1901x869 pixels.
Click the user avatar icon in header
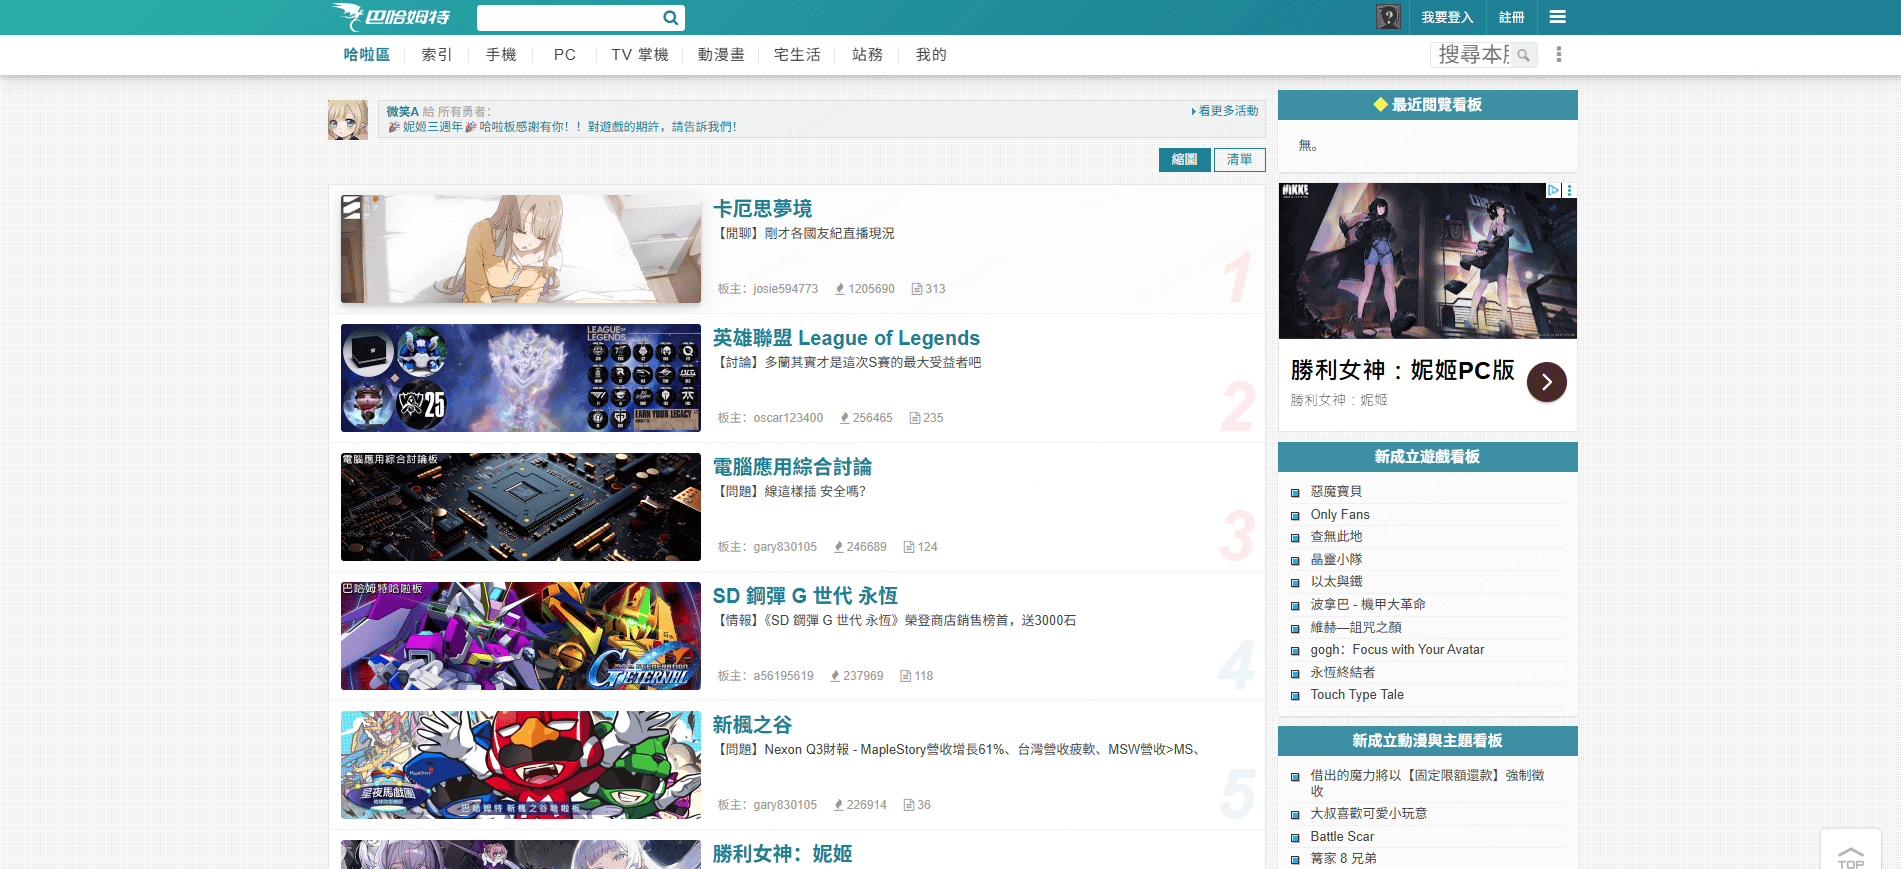tap(1387, 17)
